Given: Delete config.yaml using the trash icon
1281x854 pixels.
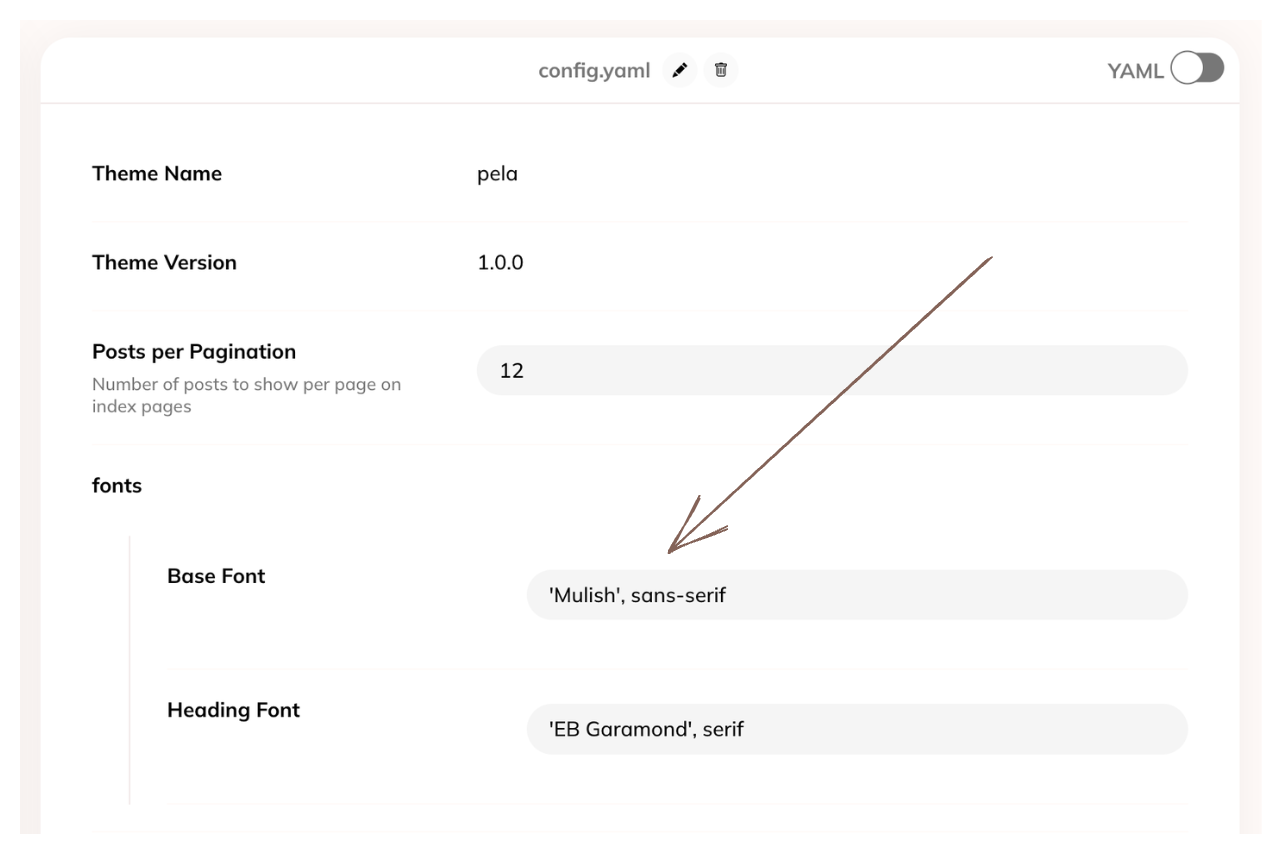Looking at the screenshot, I should click(x=721, y=71).
